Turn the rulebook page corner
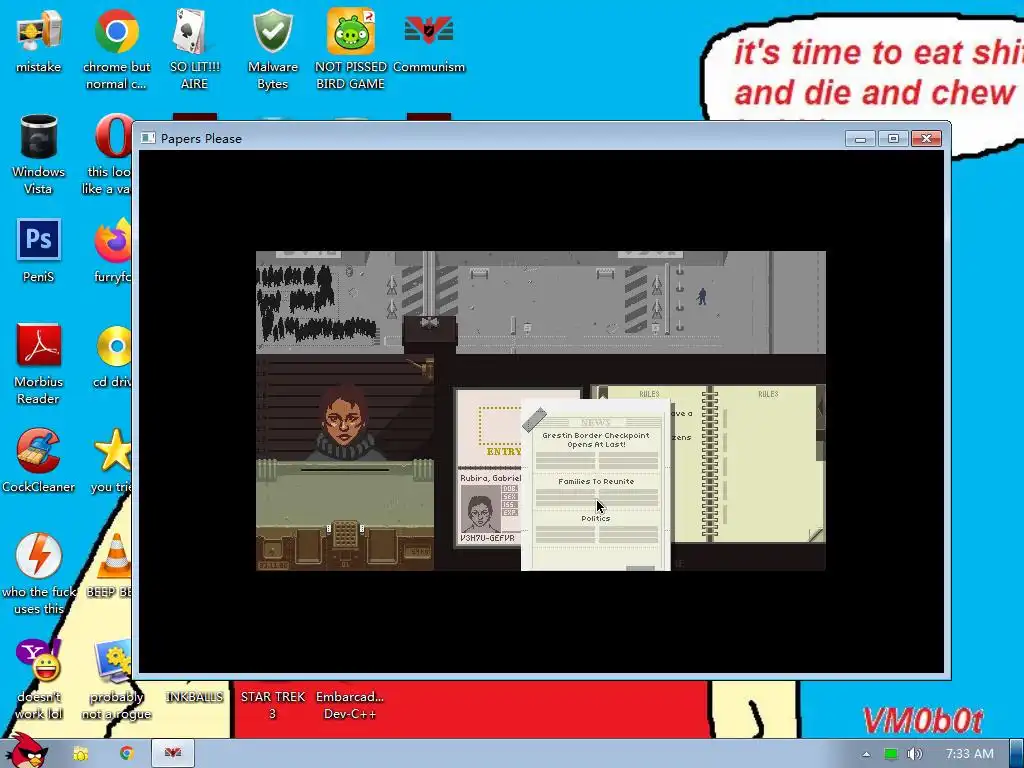The image size is (1024, 768). click(x=816, y=535)
